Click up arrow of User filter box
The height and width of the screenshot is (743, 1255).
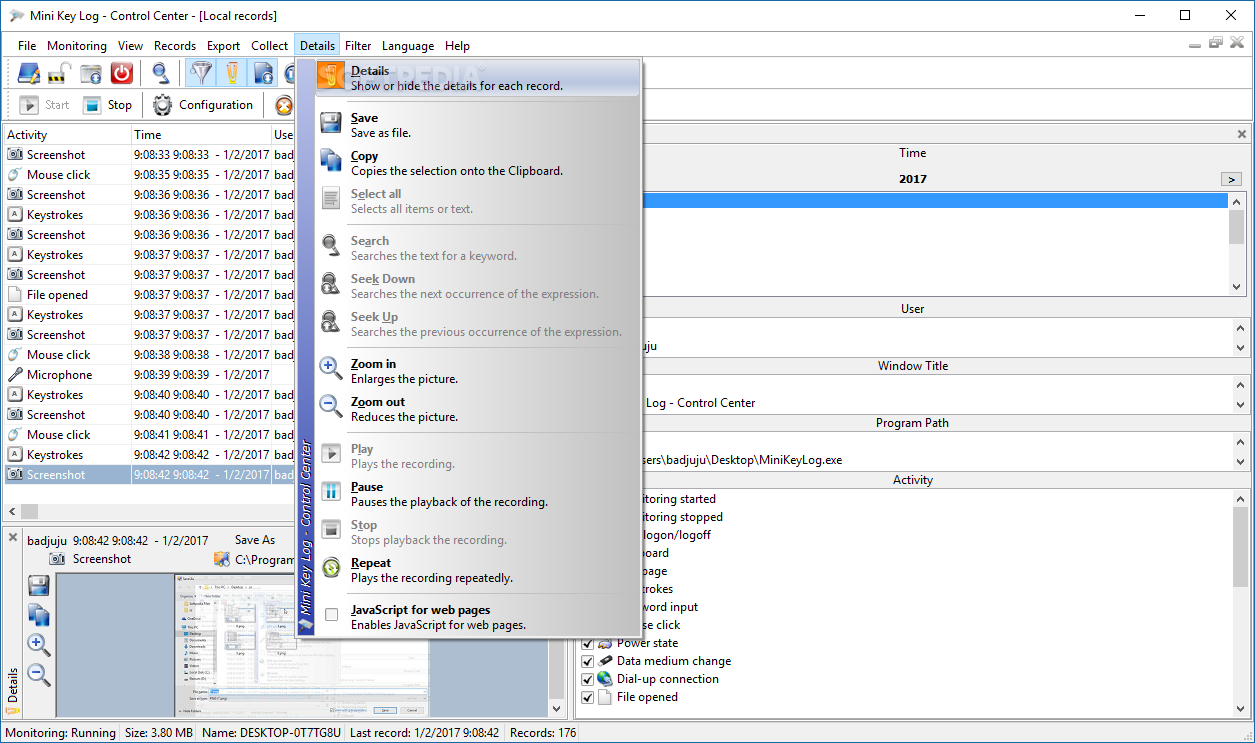coord(1241,327)
